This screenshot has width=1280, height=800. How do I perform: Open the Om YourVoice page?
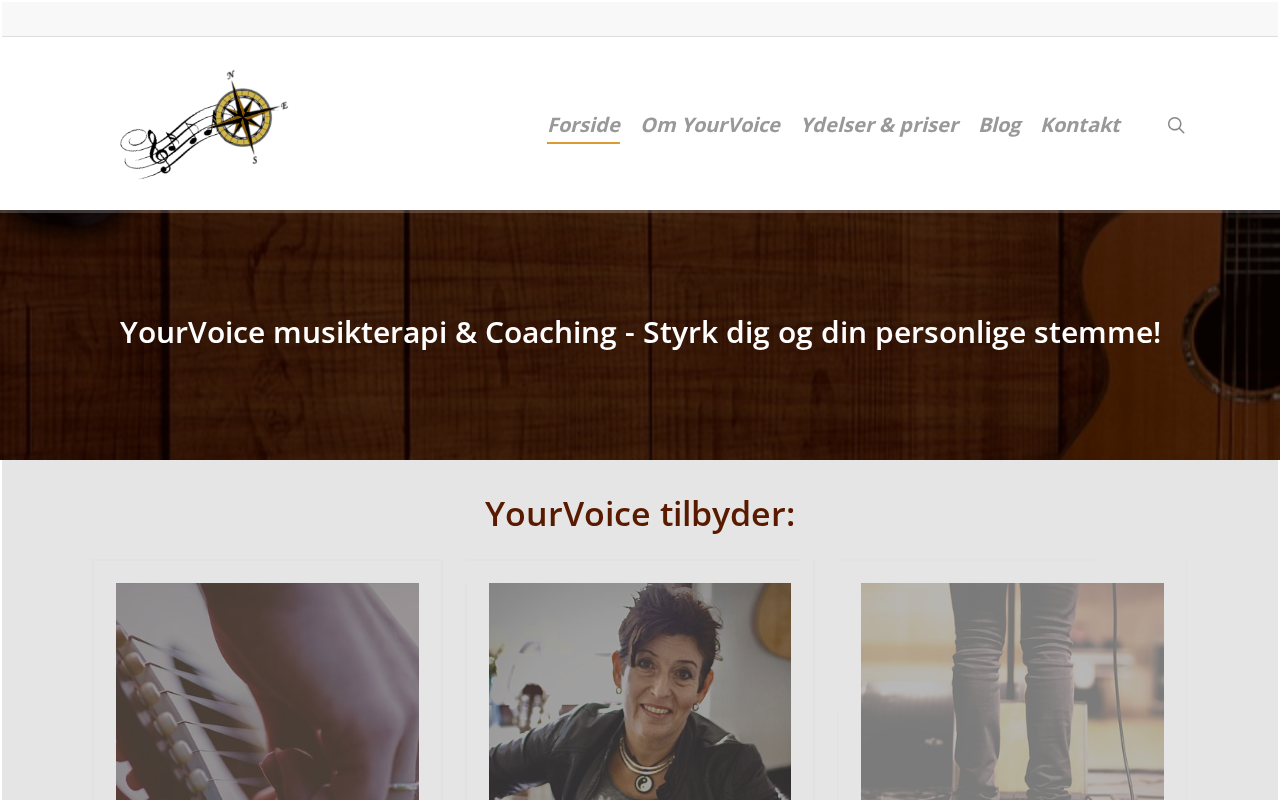[710, 124]
